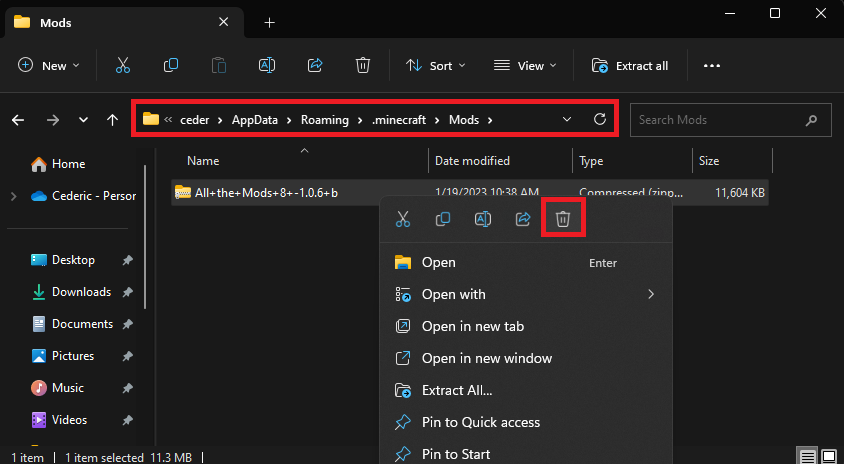Click the Share icon in the toolbar
Image resolution: width=844 pixels, height=464 pixels.
(x=315, y=66)
